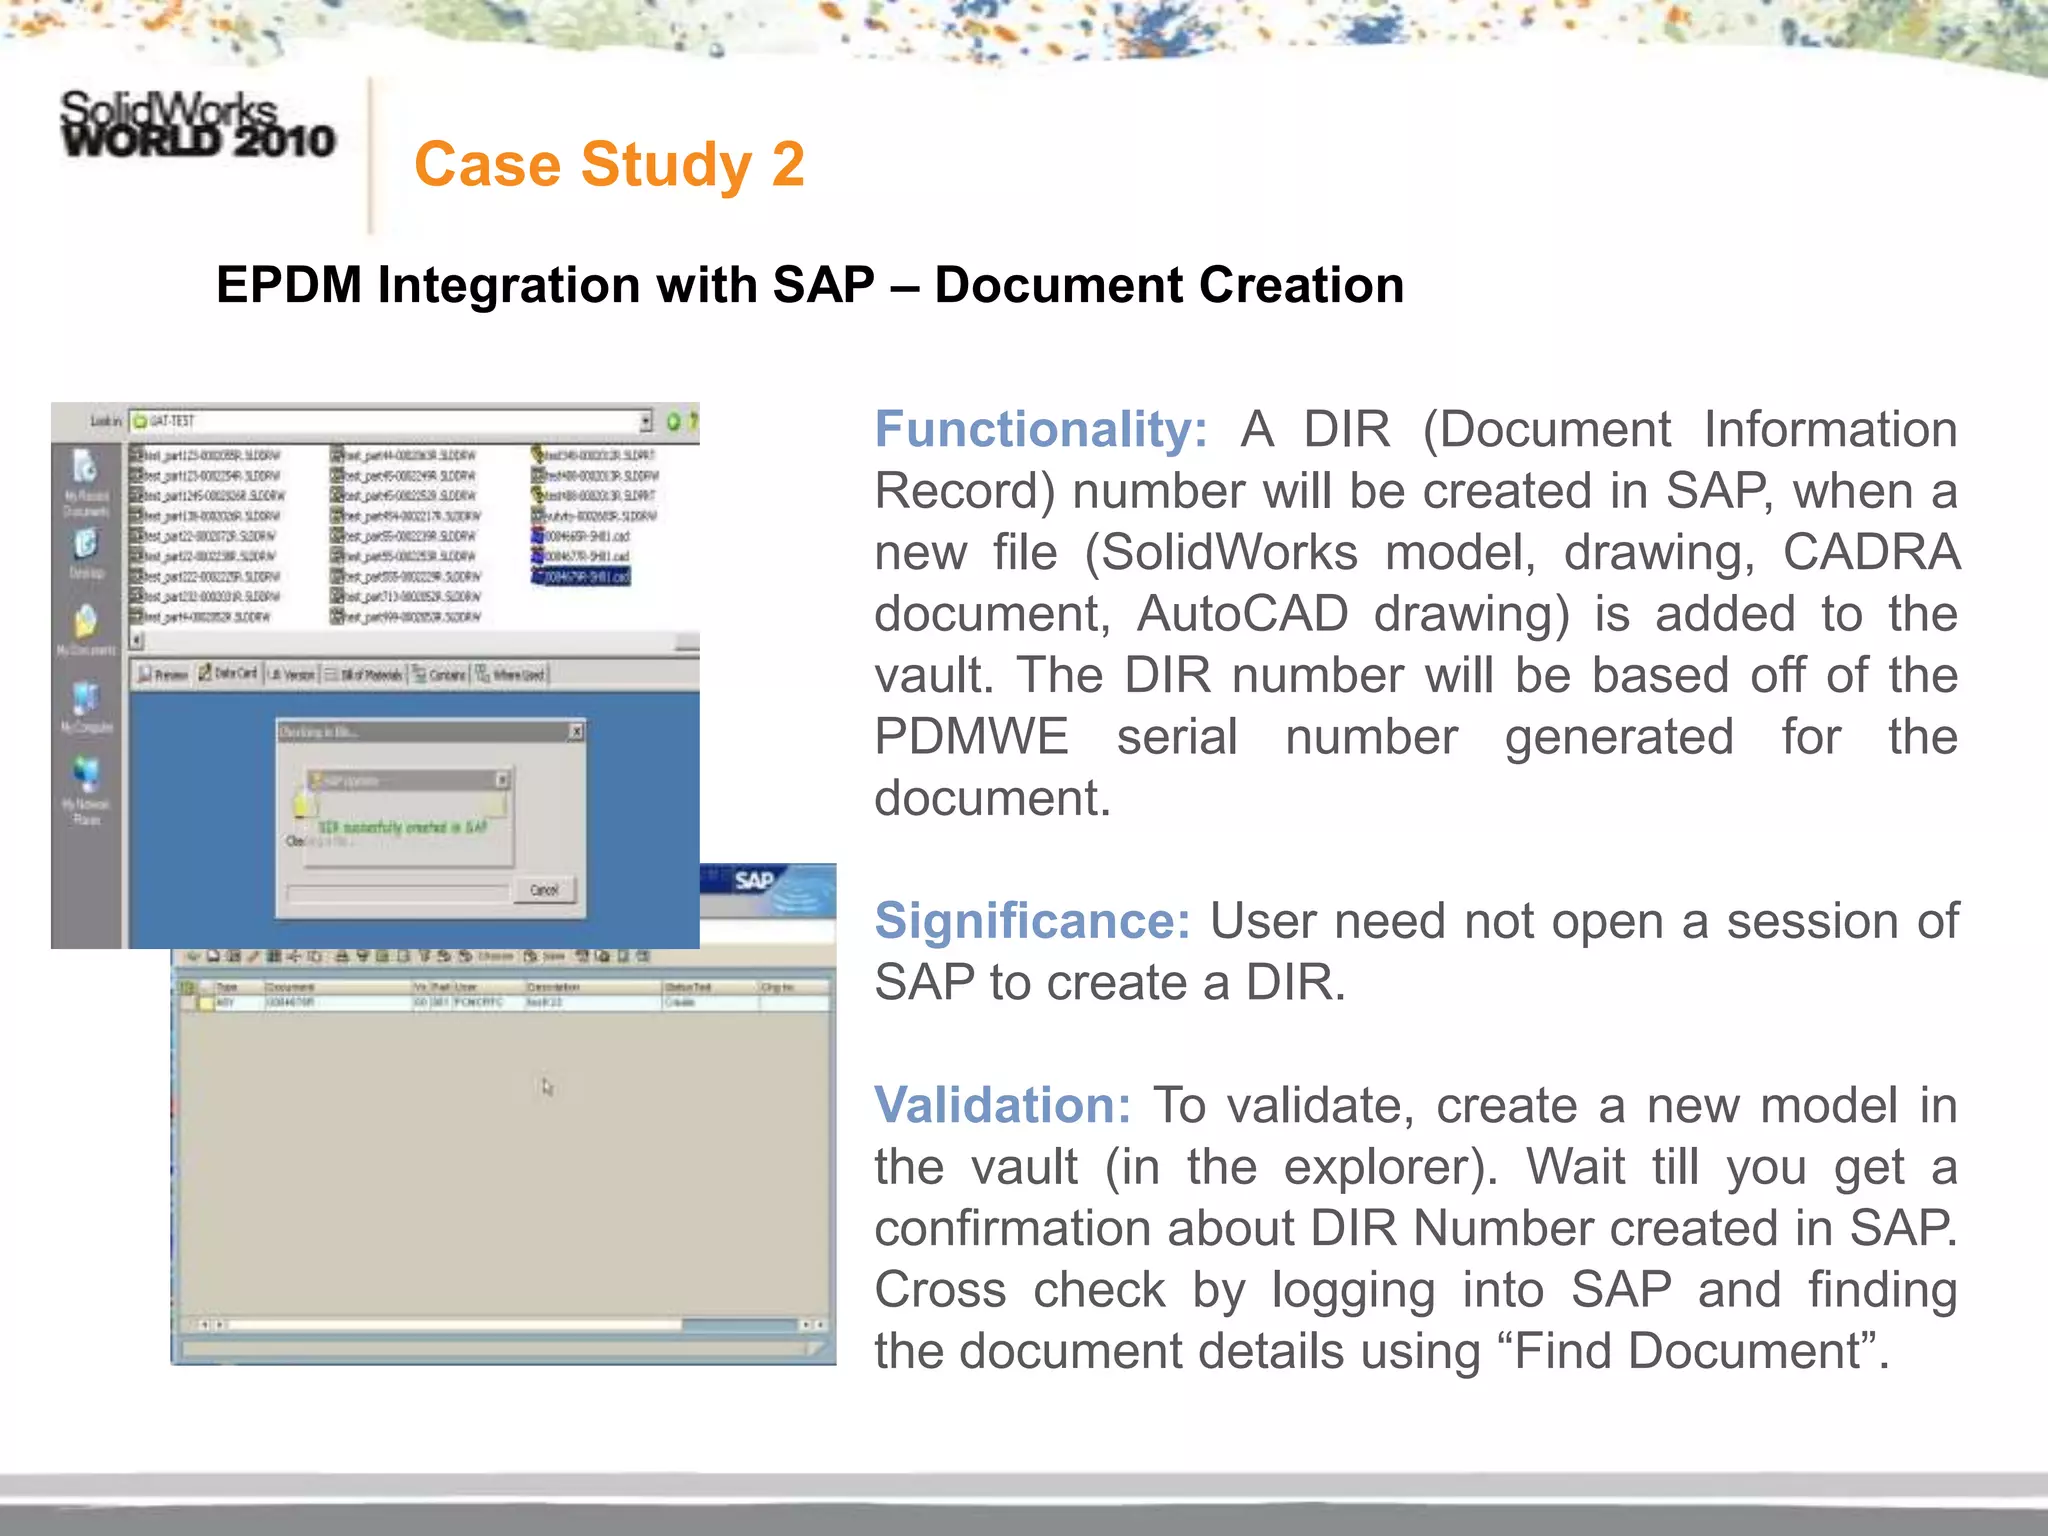Switch to the Where Used tab
Viewport: 2048px width, 1536px height.
coord(510,675)
